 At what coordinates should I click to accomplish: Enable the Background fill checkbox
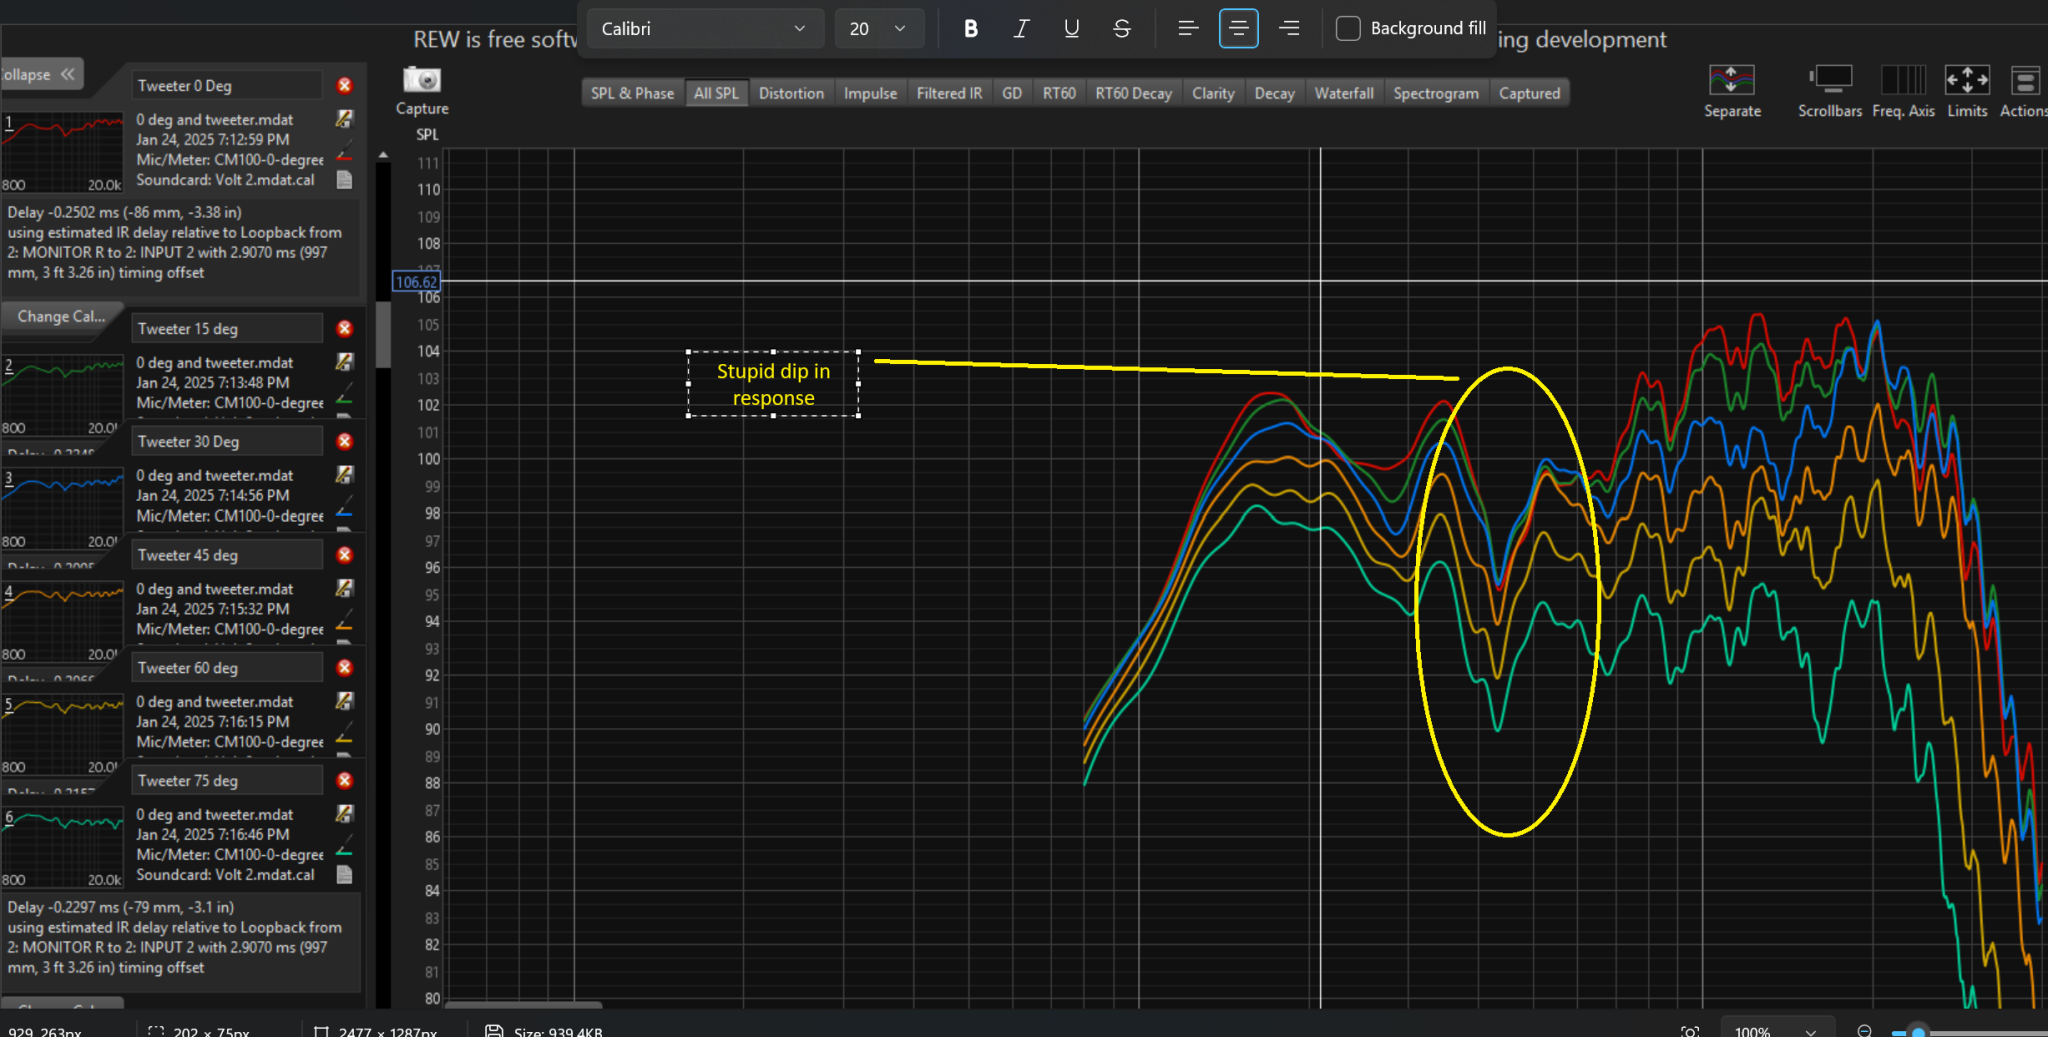pyautogui.click(x=1348, y=29)
